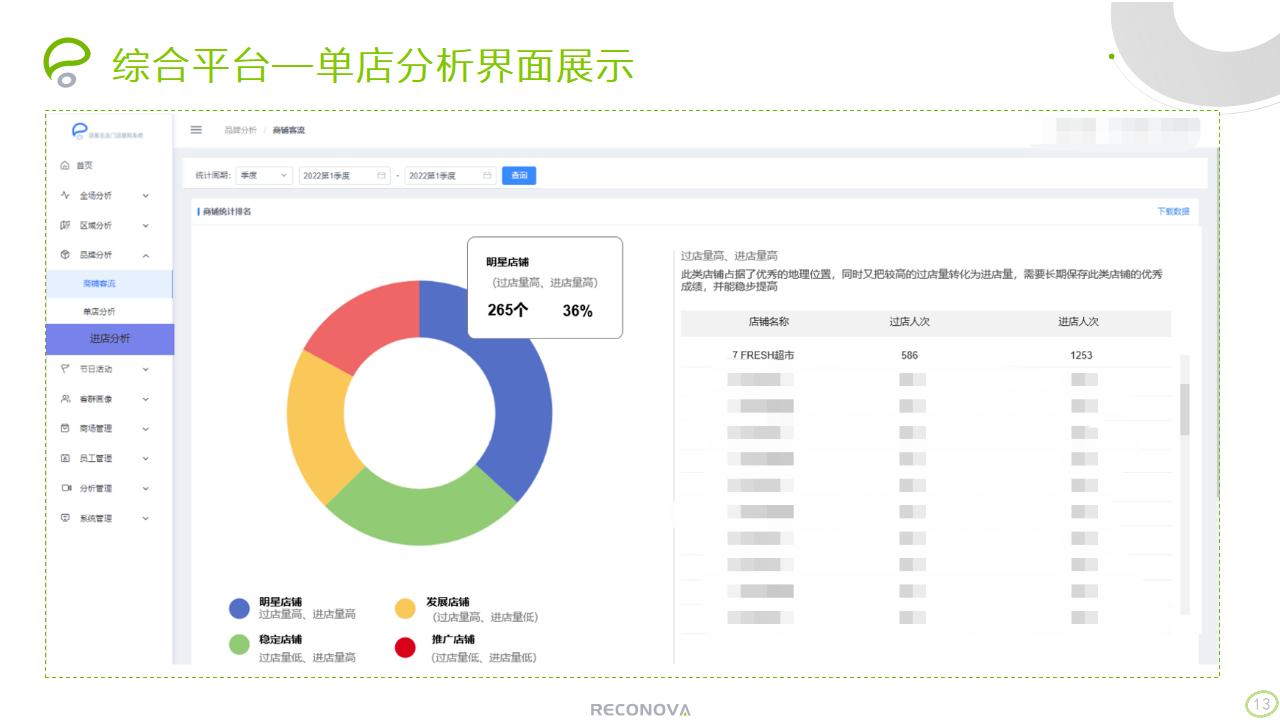This screenshot has width=1280, height=720.
Task: Collapse the 品牌分析 menu chevron
Action: point(146,255)
